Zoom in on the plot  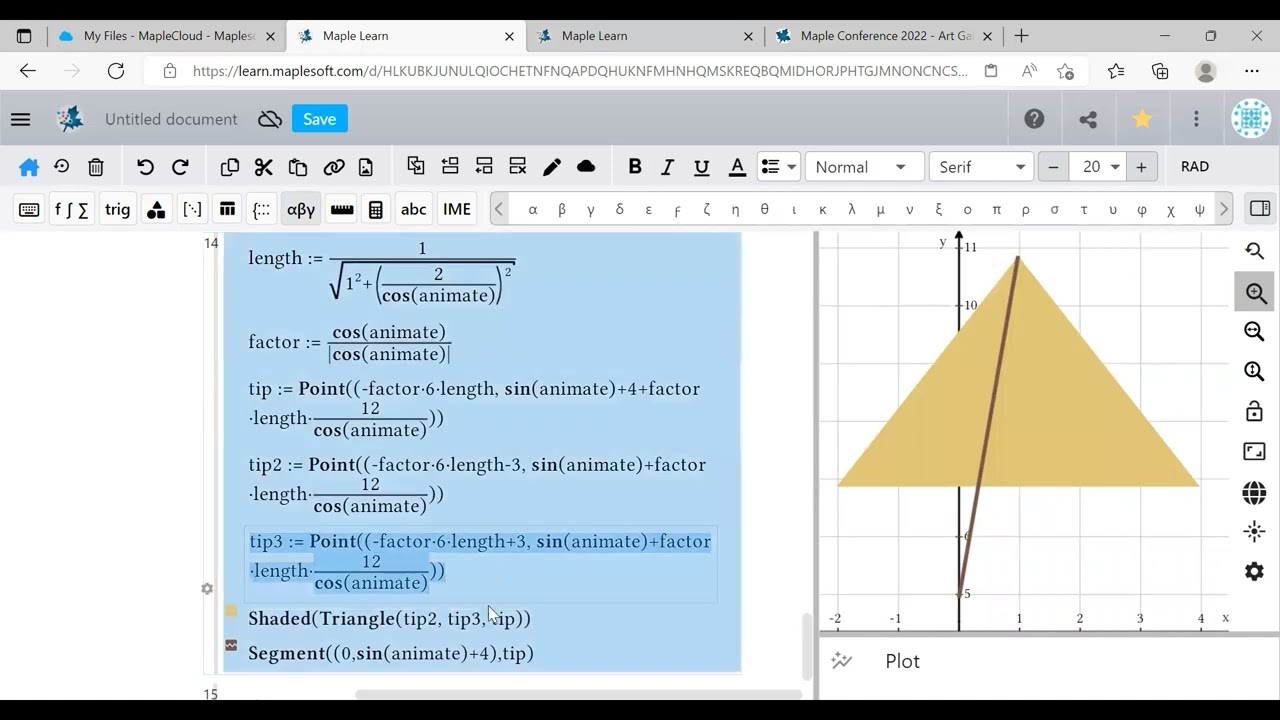click(x=1254, y=292)
